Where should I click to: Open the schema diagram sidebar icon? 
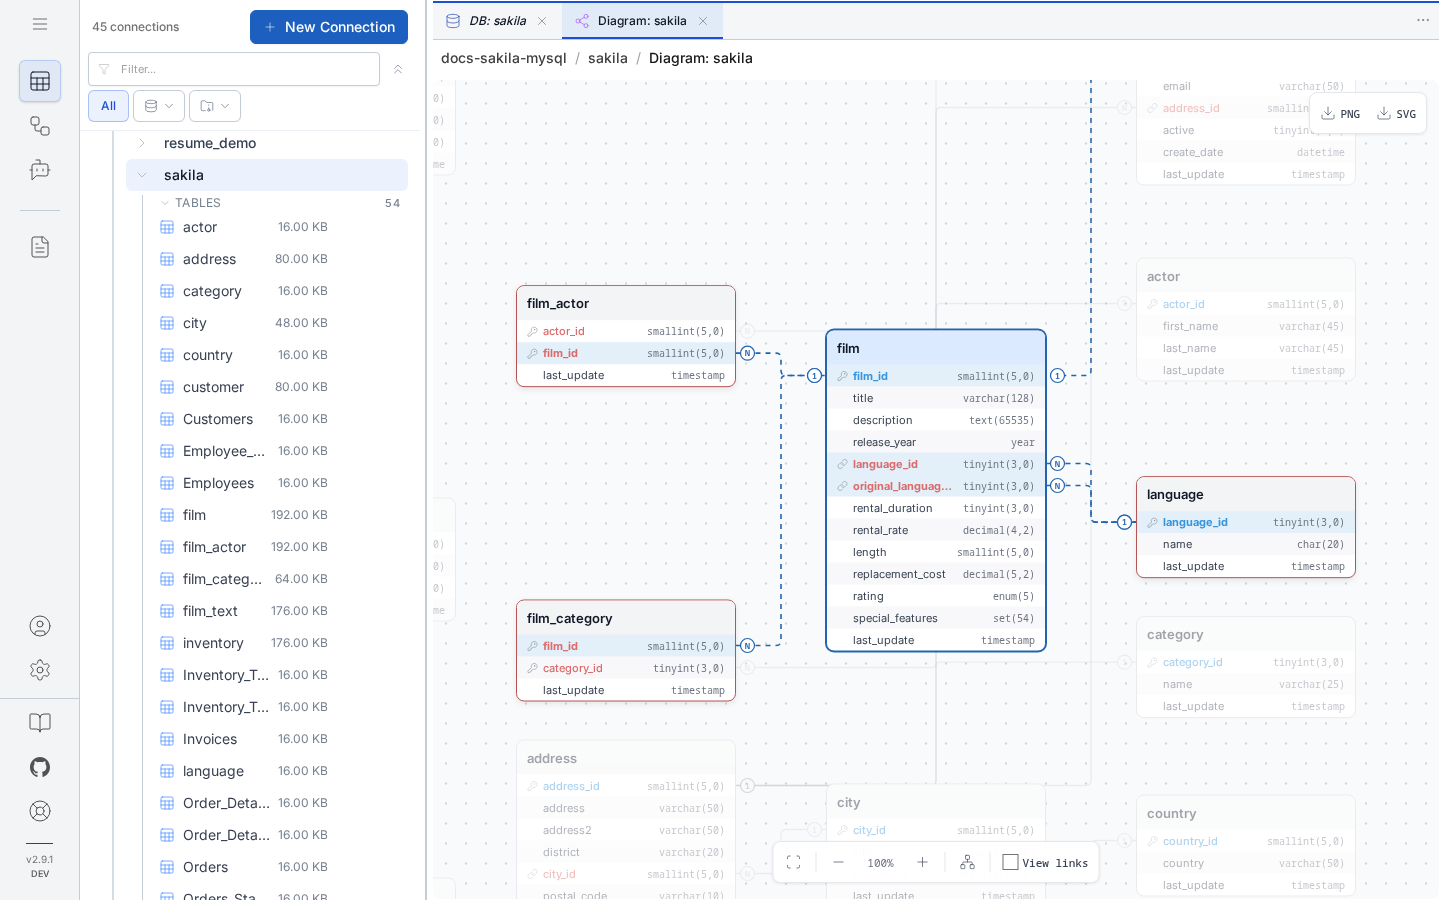click(40, 126)
